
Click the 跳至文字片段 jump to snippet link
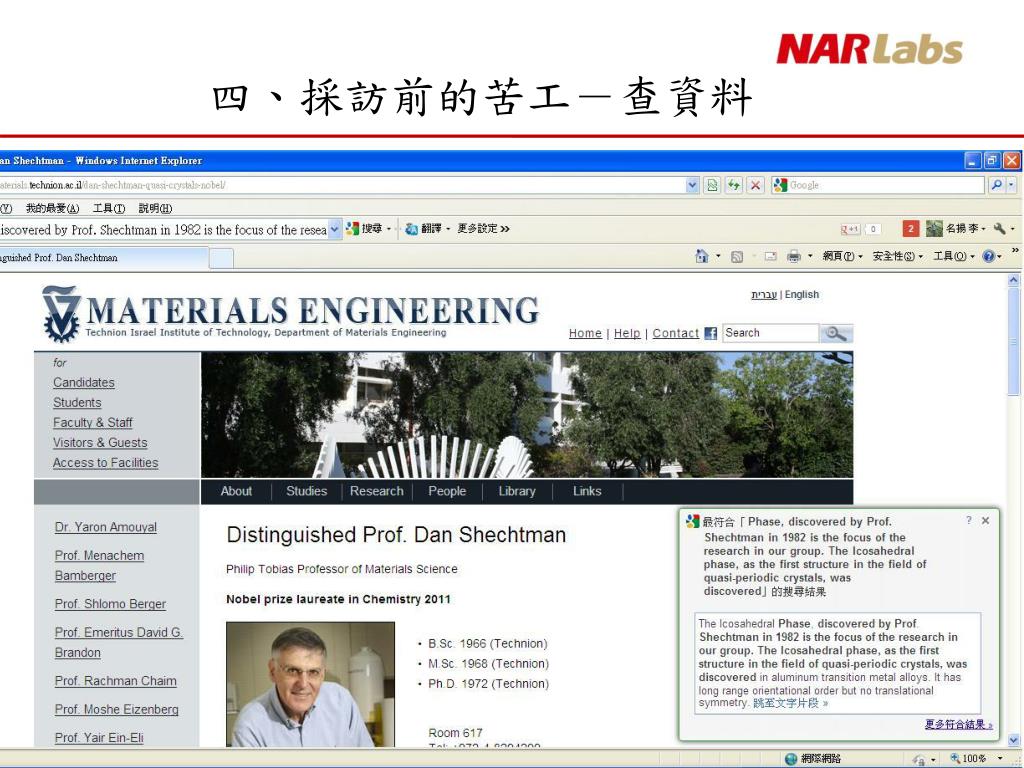click(x=790, y=703)
